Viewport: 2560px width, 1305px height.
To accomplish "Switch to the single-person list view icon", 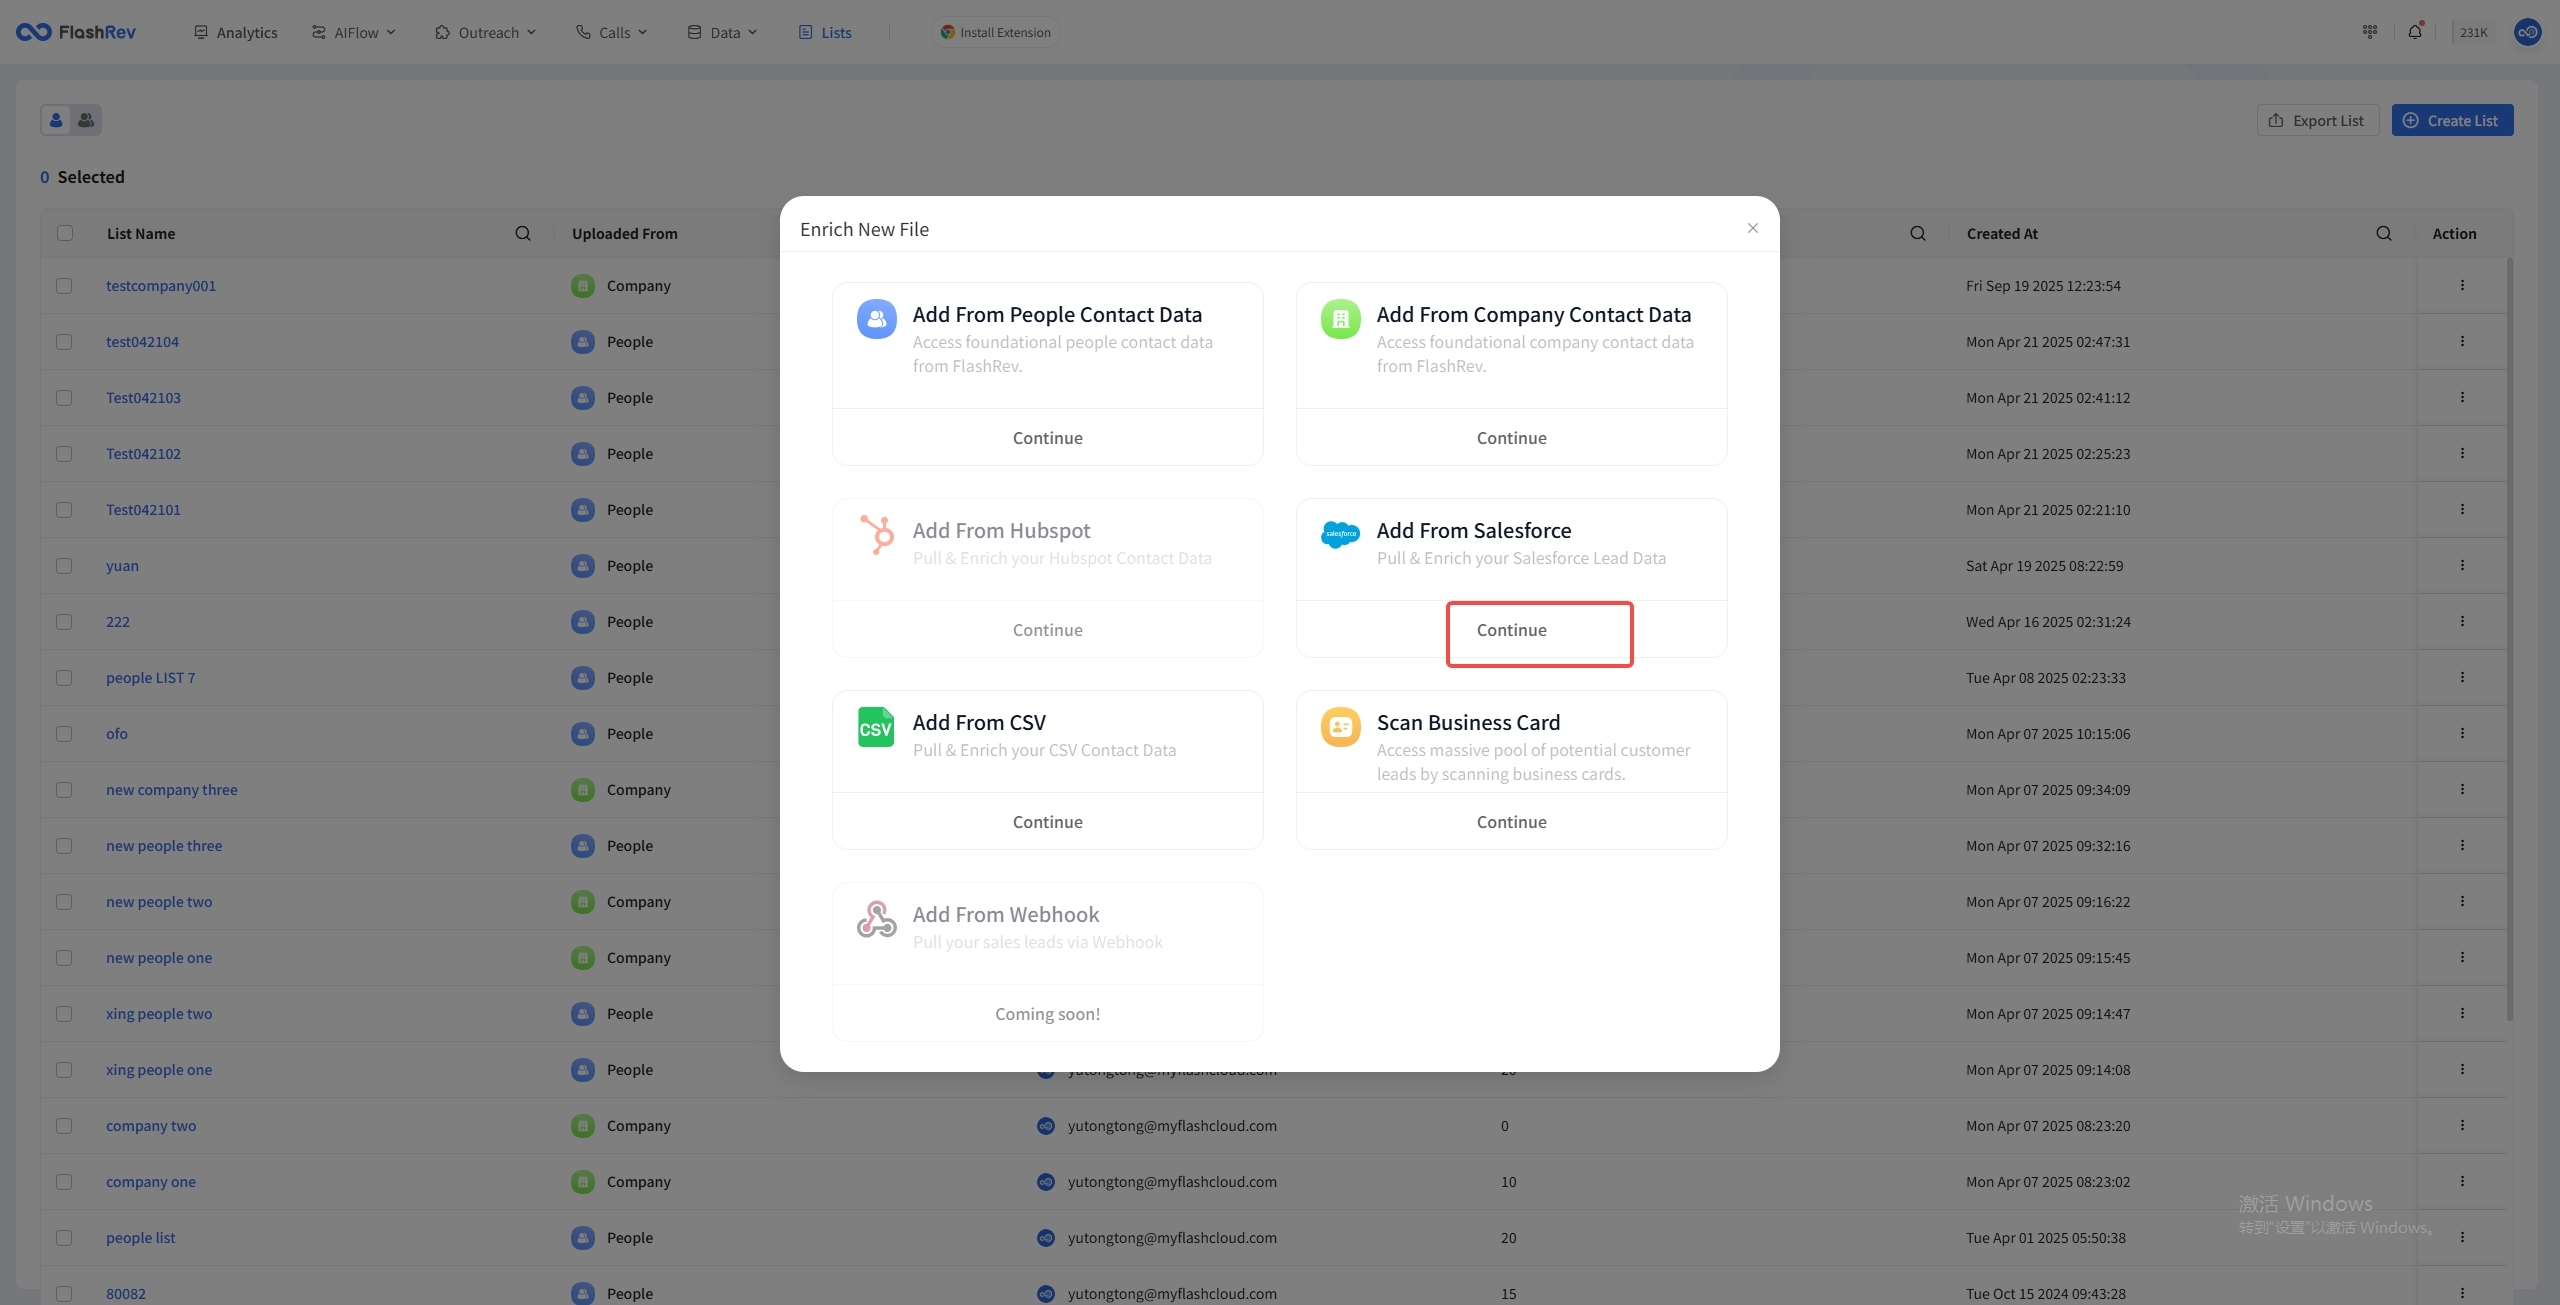I will tap(56, 120).
